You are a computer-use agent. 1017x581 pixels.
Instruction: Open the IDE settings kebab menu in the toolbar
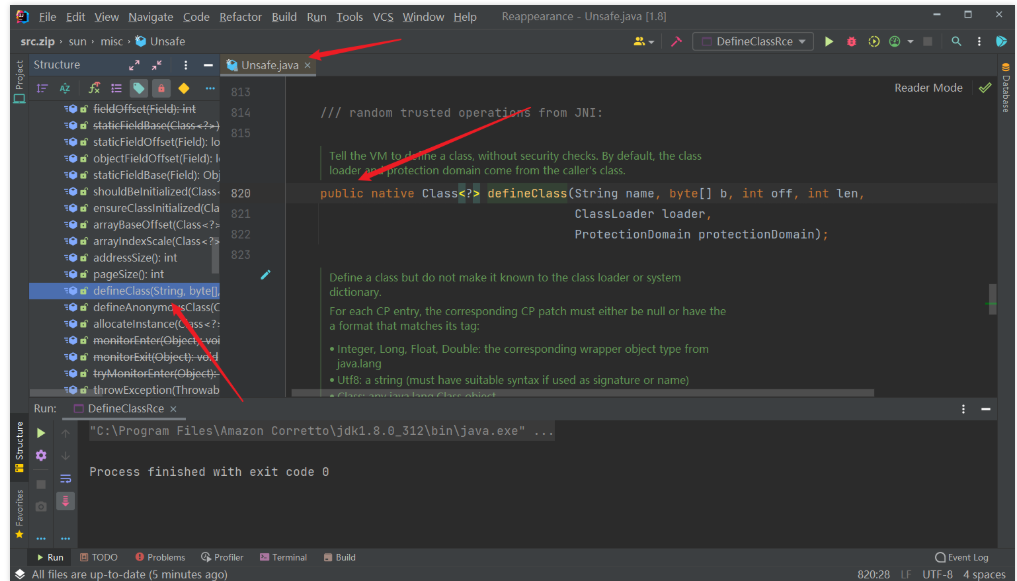(x=979, y=42)
